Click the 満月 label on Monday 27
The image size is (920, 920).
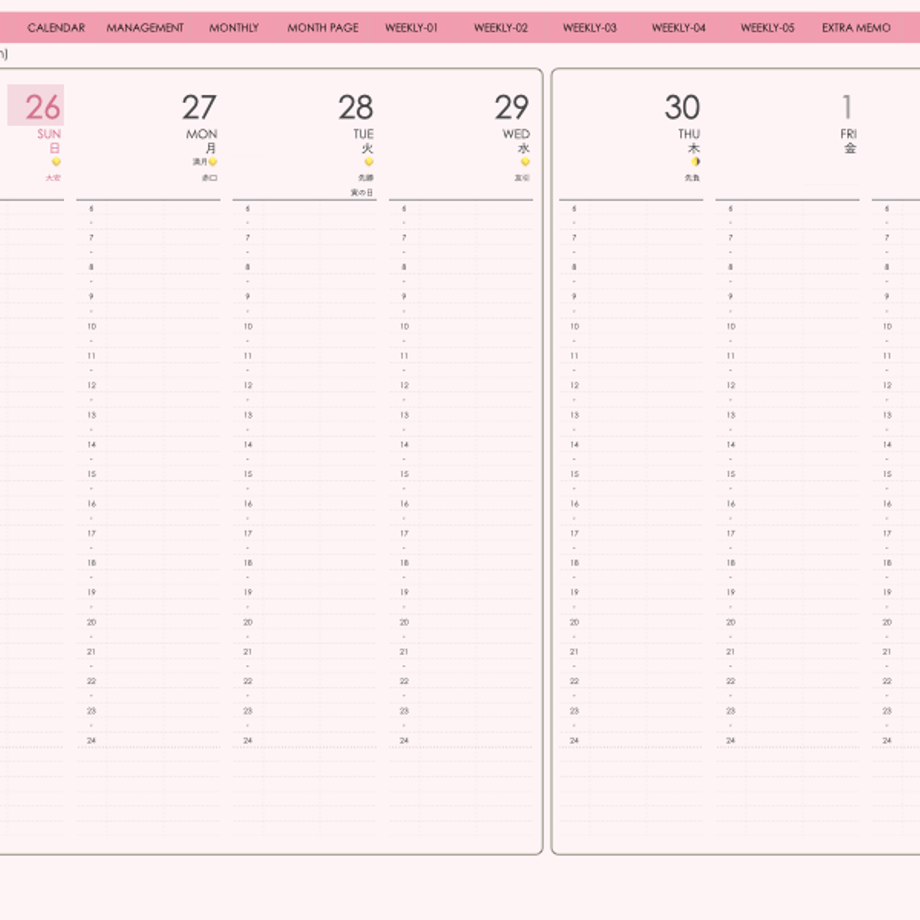pos(200,161)
